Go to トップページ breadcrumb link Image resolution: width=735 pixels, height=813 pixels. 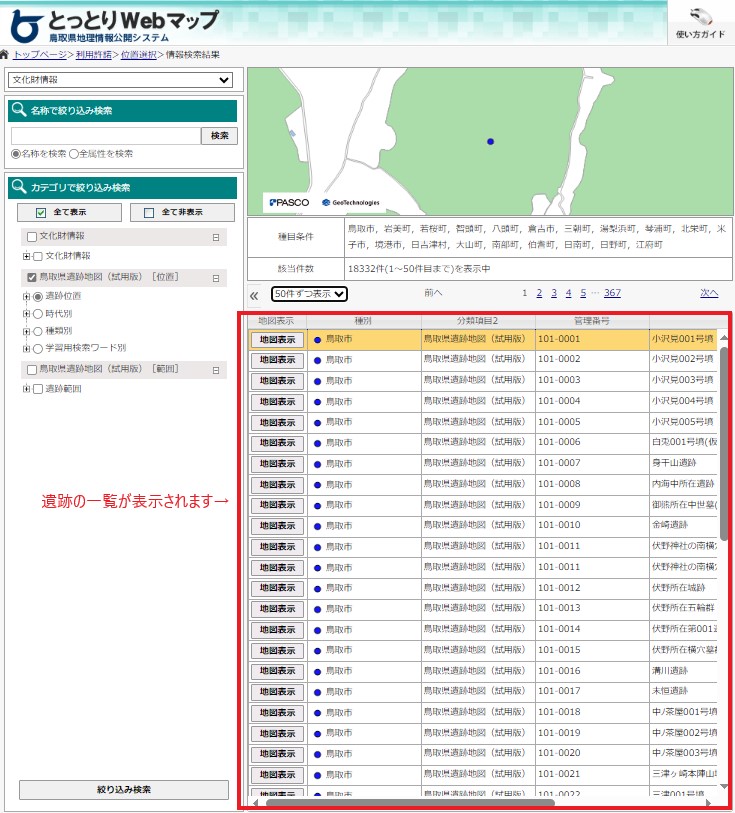pyautogui.click(x=40, y=54)
